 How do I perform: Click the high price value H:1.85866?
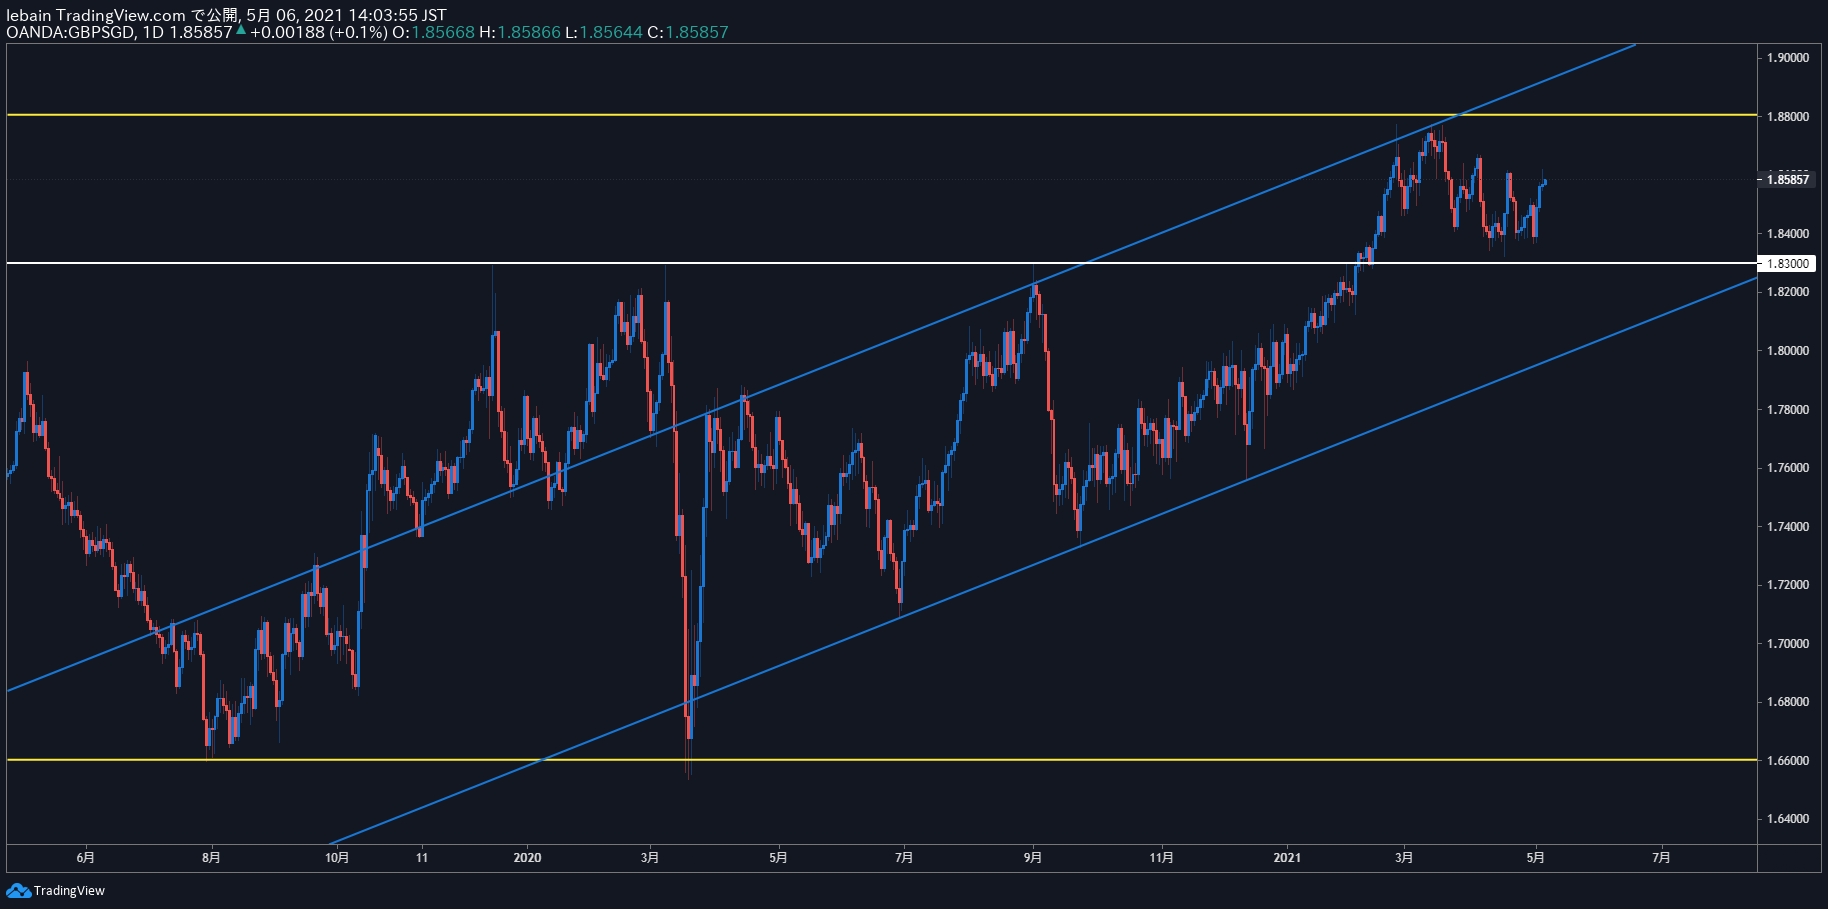pos(520,32)
